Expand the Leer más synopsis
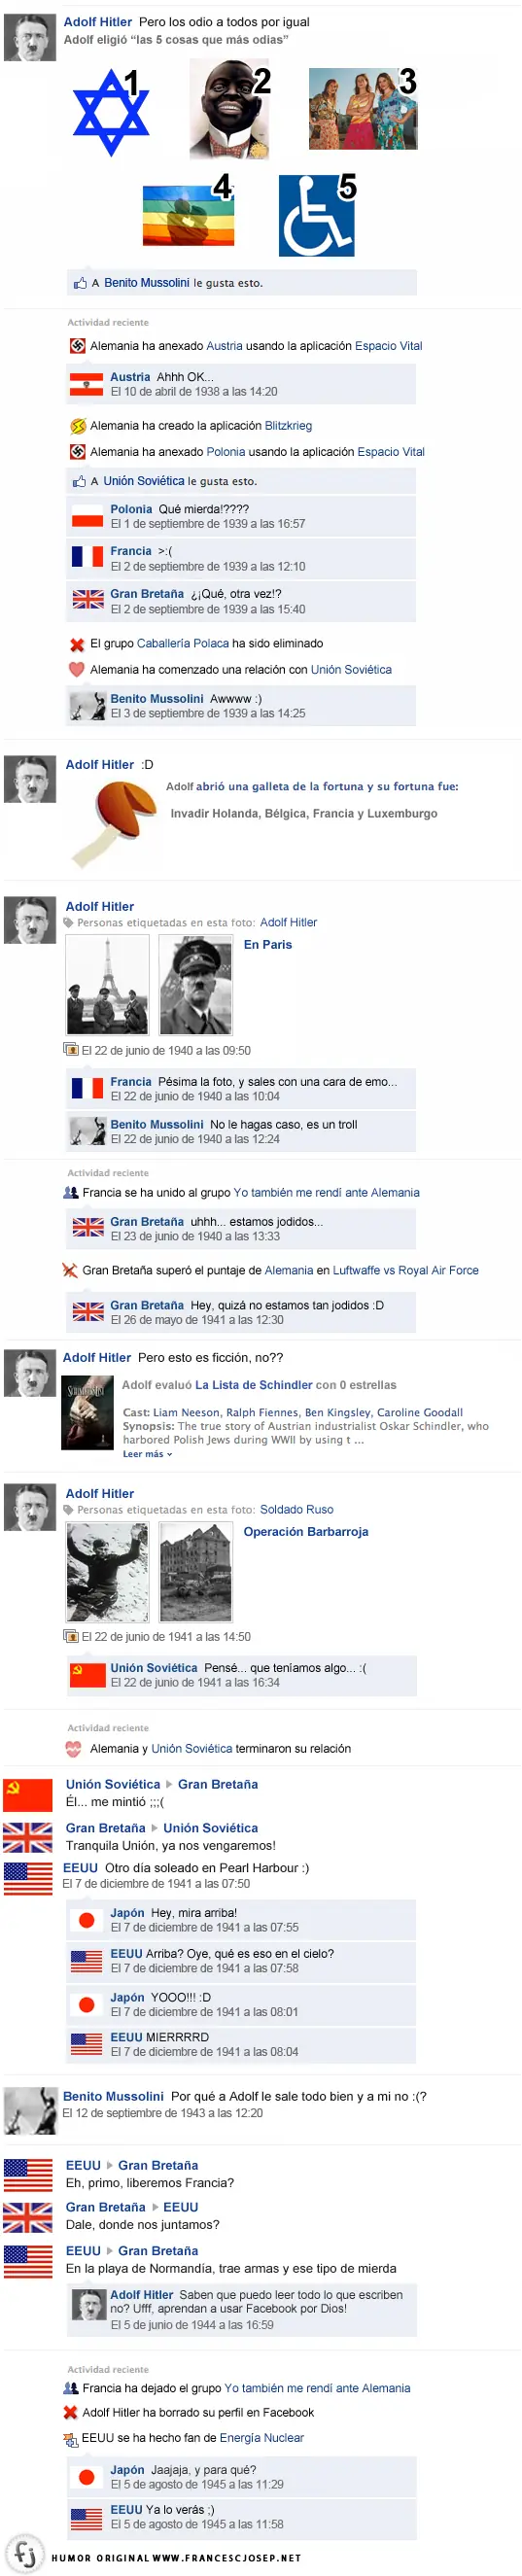The height and width of the screenshot is (2576, 522). 147,1454
